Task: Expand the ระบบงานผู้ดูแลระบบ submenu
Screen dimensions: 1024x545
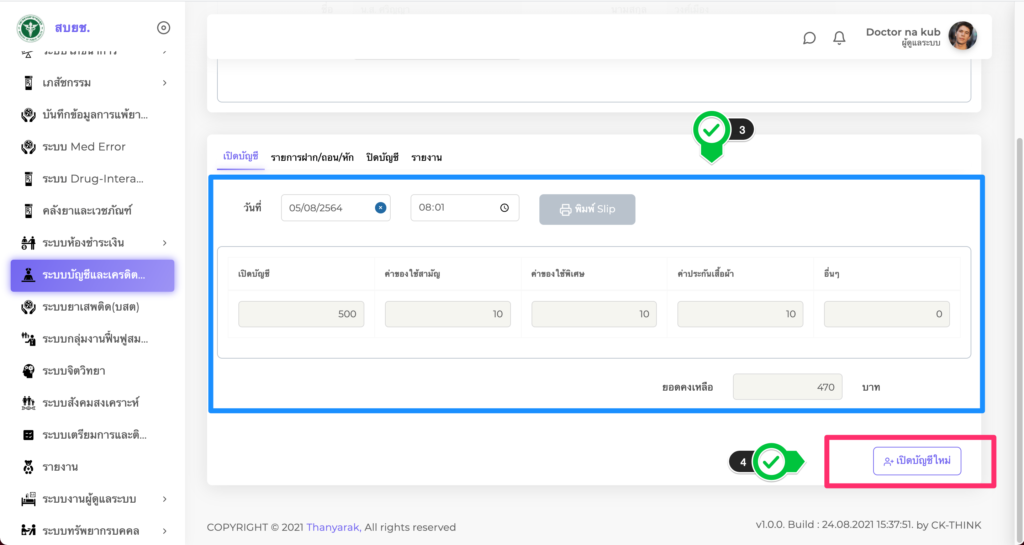Action: tap(164, 499)
